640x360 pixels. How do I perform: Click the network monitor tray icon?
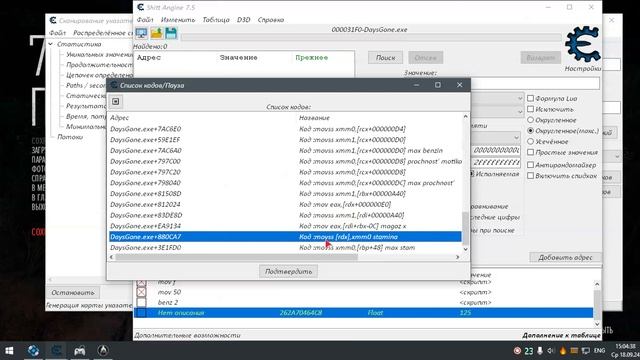point(586,351)
